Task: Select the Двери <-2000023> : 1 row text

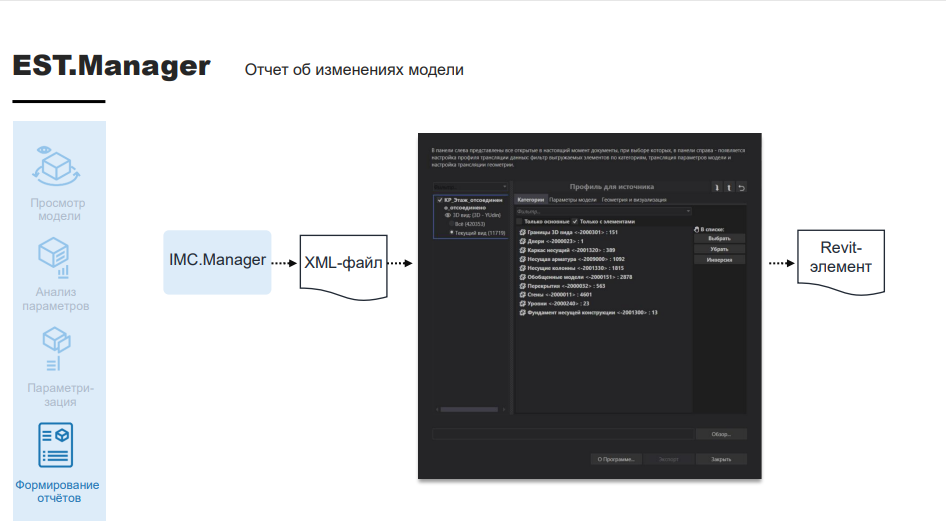Action: pos(555,241)
